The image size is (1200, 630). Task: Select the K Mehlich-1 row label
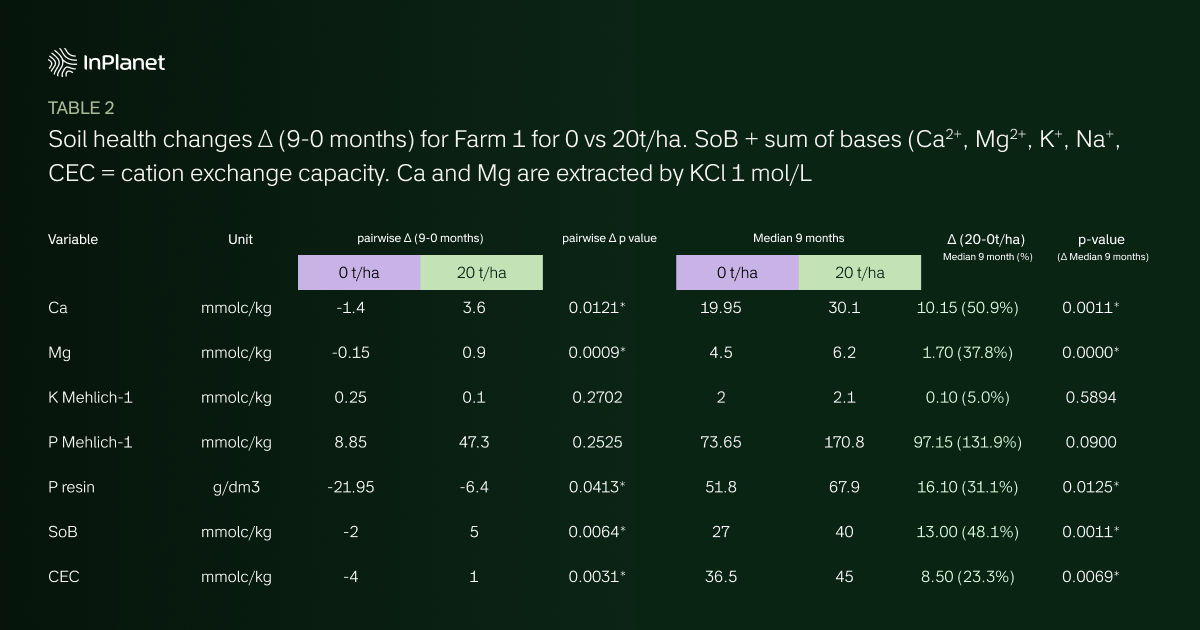(x=90, y=398)
